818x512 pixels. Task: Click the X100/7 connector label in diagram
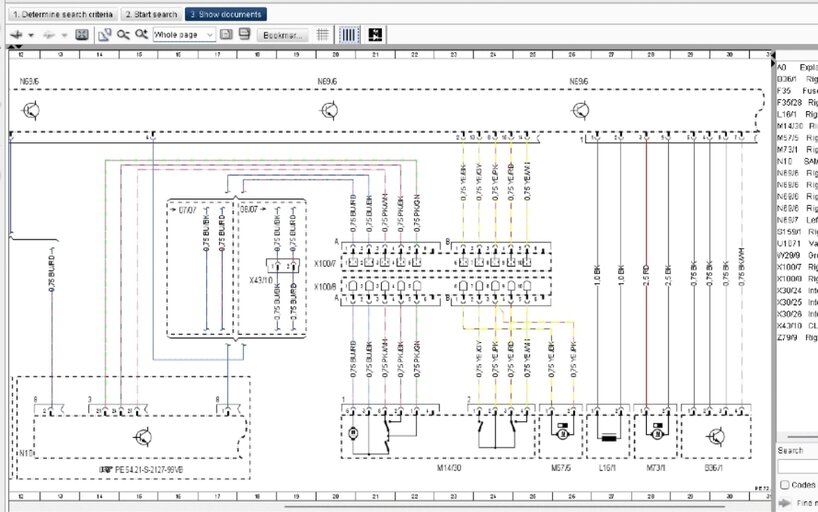point(325,264)
